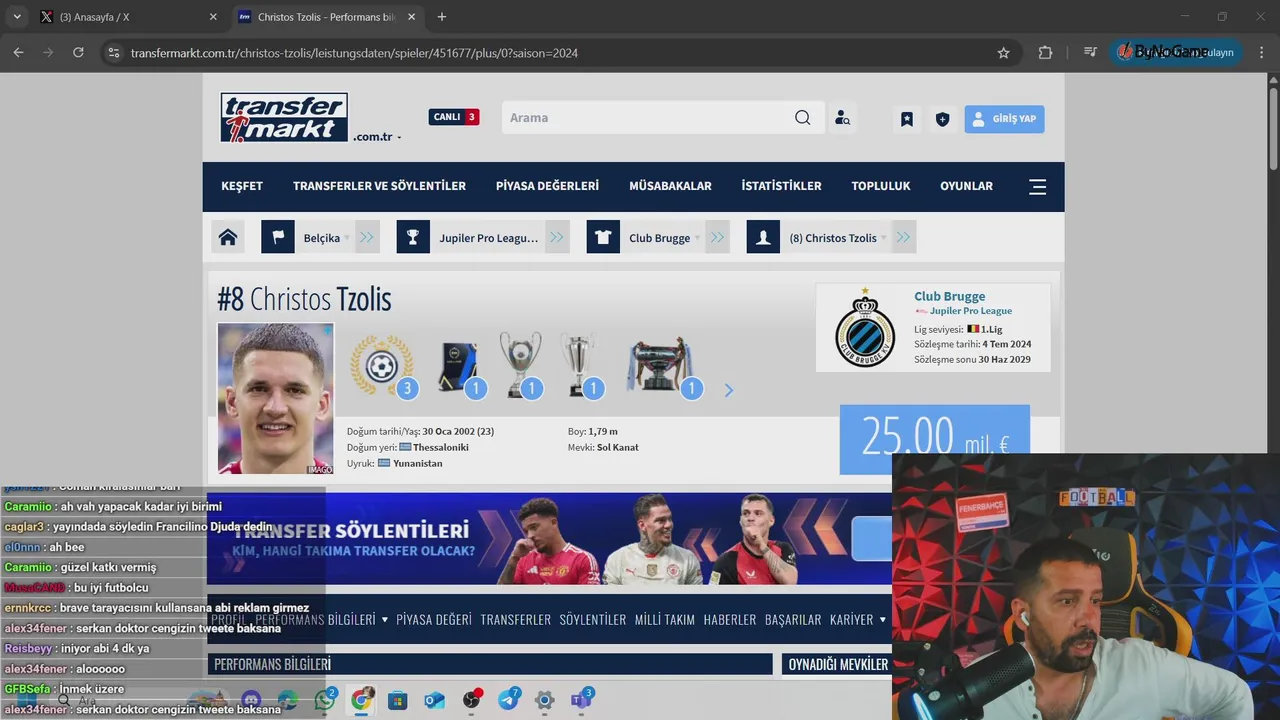Open Outlook from the taskbar

coord(434,700)
